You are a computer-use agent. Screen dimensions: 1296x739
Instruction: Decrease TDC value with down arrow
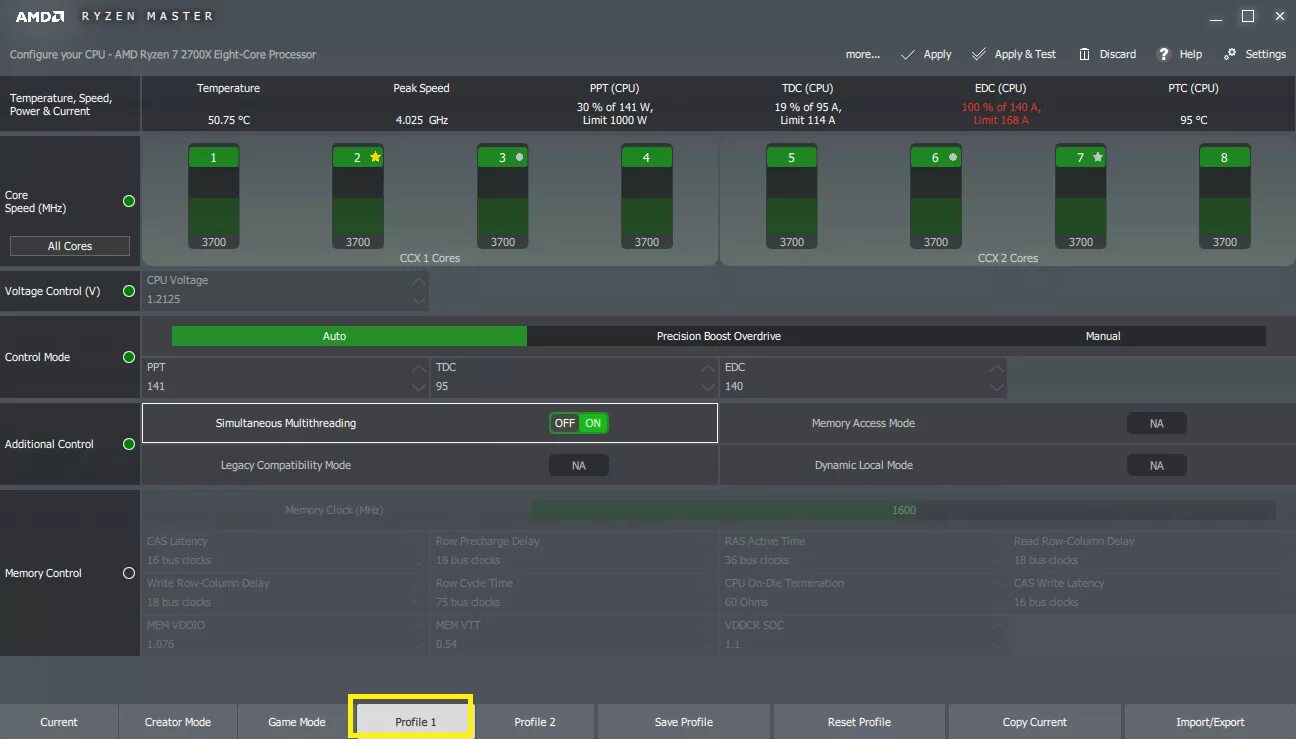tap(707, 386)
